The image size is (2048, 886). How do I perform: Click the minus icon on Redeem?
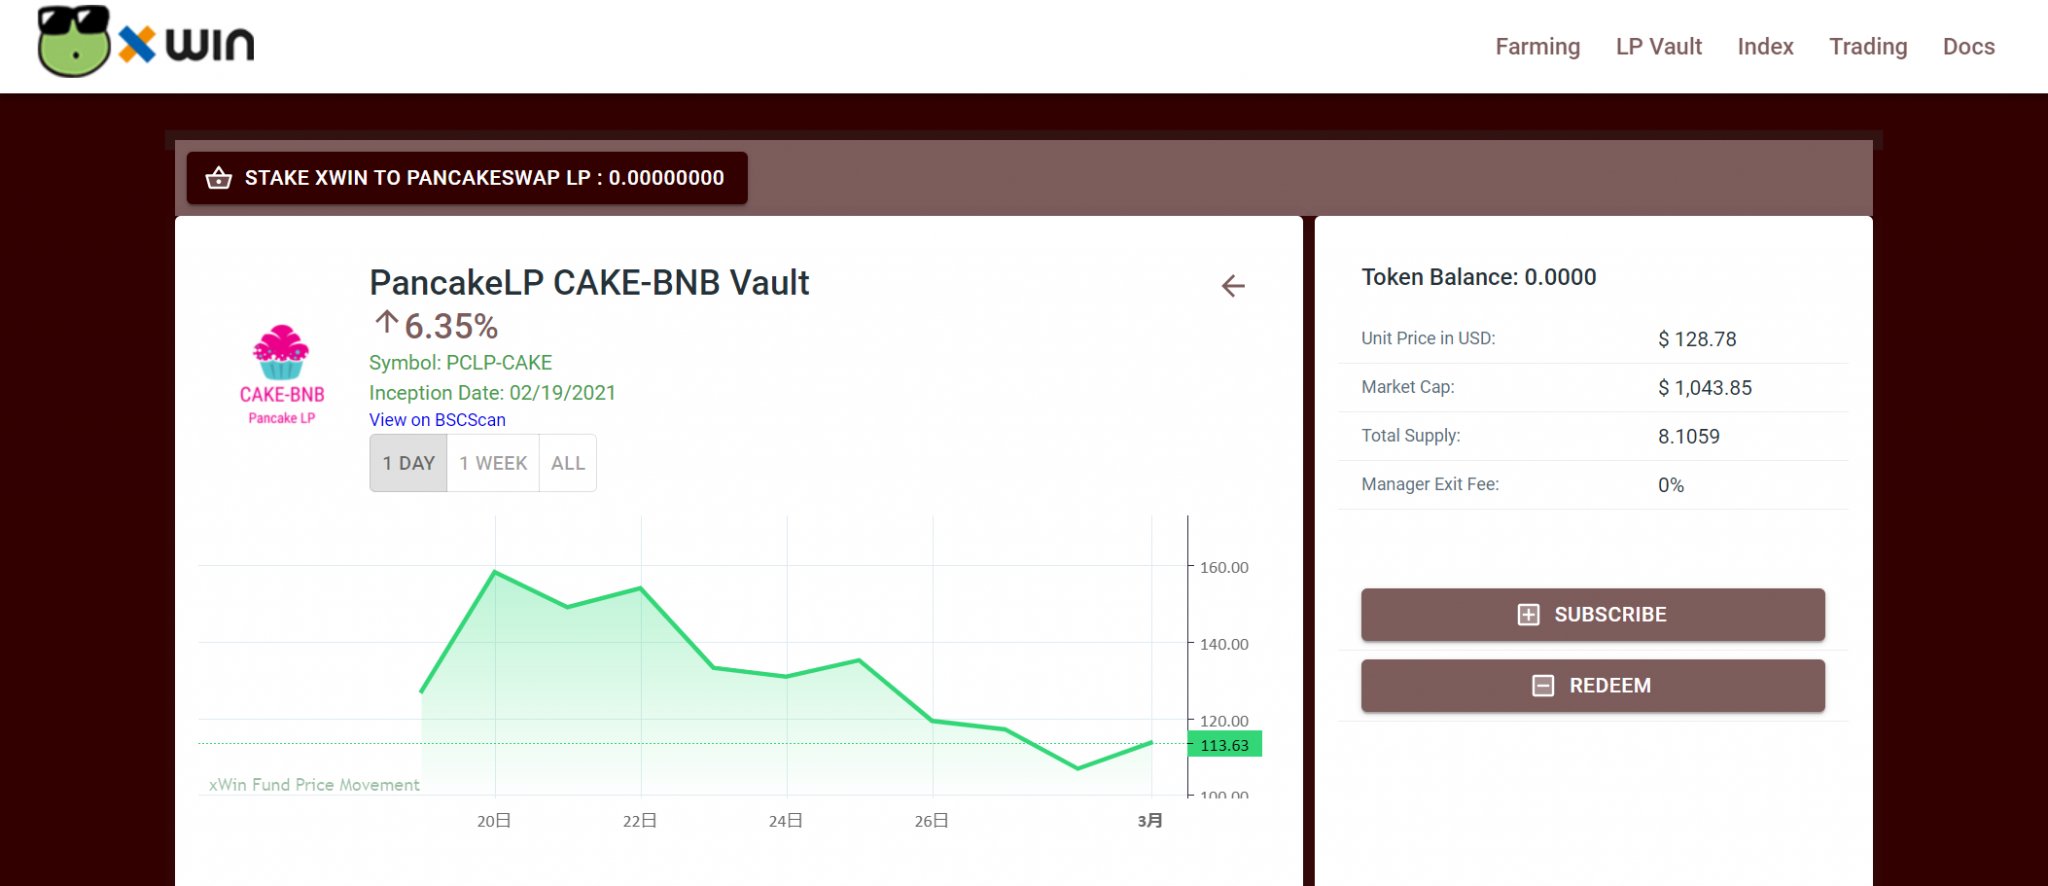point(1543,686)
